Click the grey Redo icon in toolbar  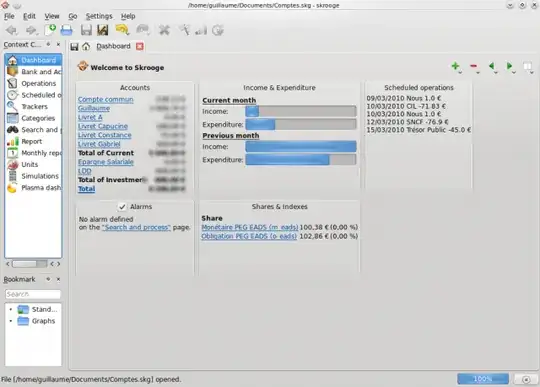coord(142,30)
